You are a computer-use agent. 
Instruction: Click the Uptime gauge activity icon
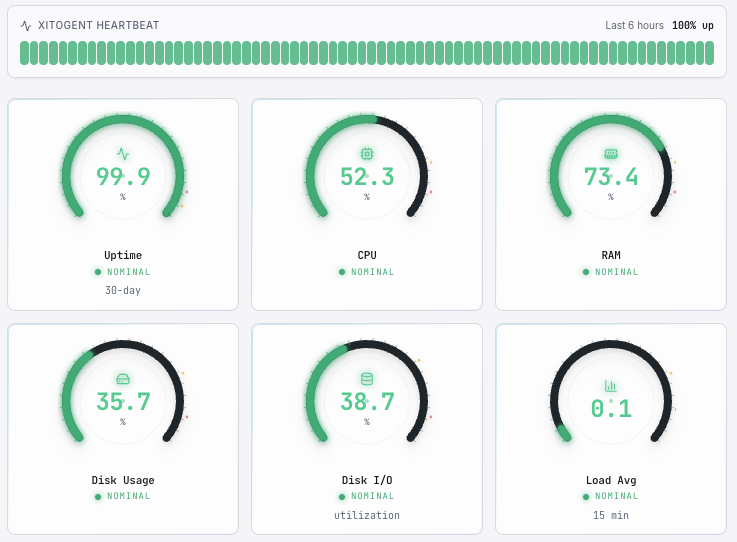click(123, 154)
